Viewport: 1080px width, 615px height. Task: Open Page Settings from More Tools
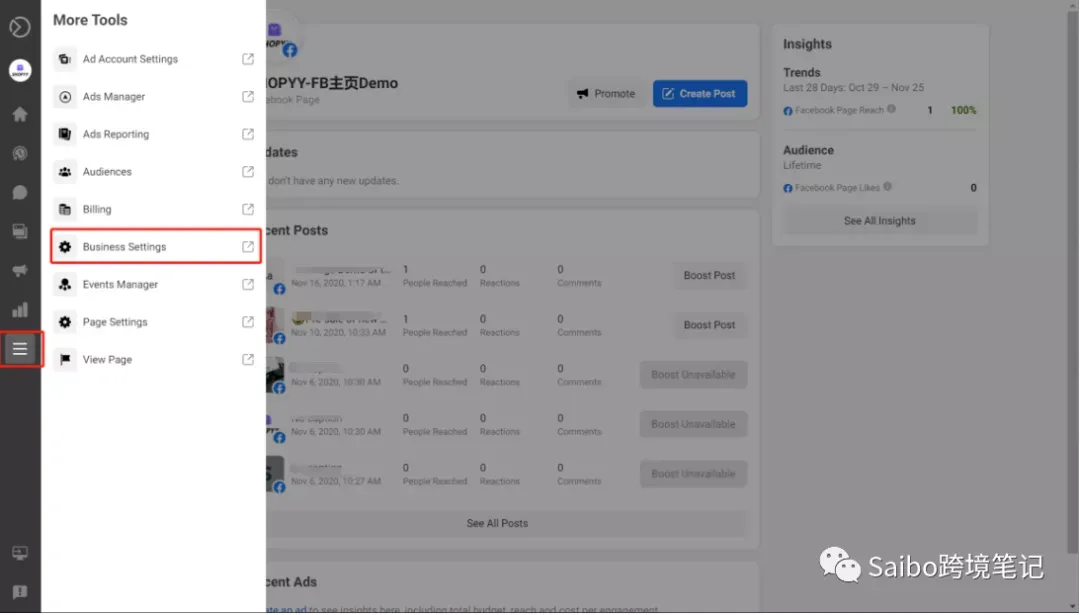[156, 322]
